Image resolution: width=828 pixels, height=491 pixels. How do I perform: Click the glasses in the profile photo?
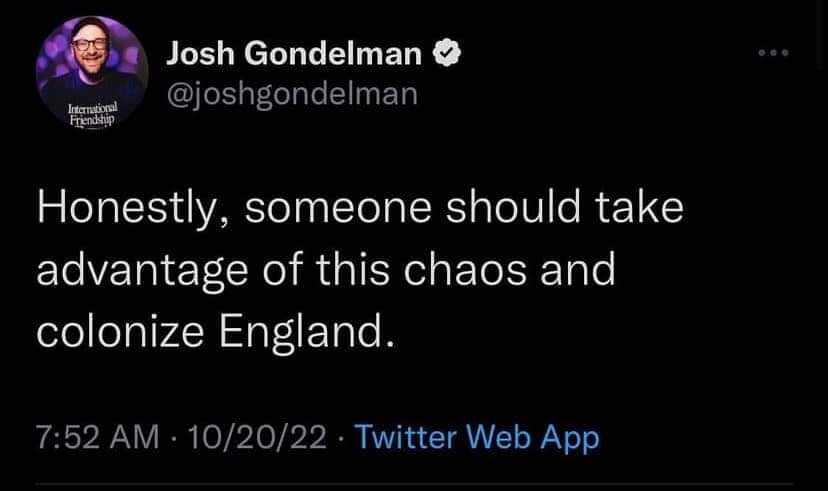coord(93,47)
